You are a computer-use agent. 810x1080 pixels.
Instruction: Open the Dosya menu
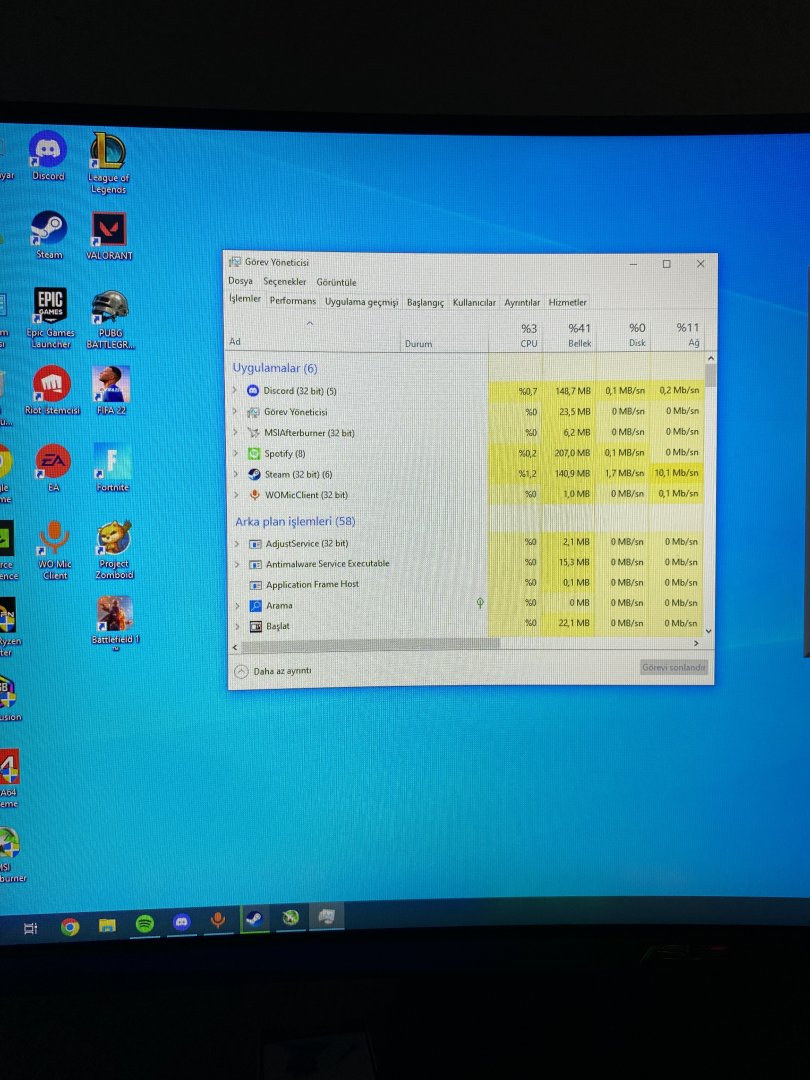(240, 281)
